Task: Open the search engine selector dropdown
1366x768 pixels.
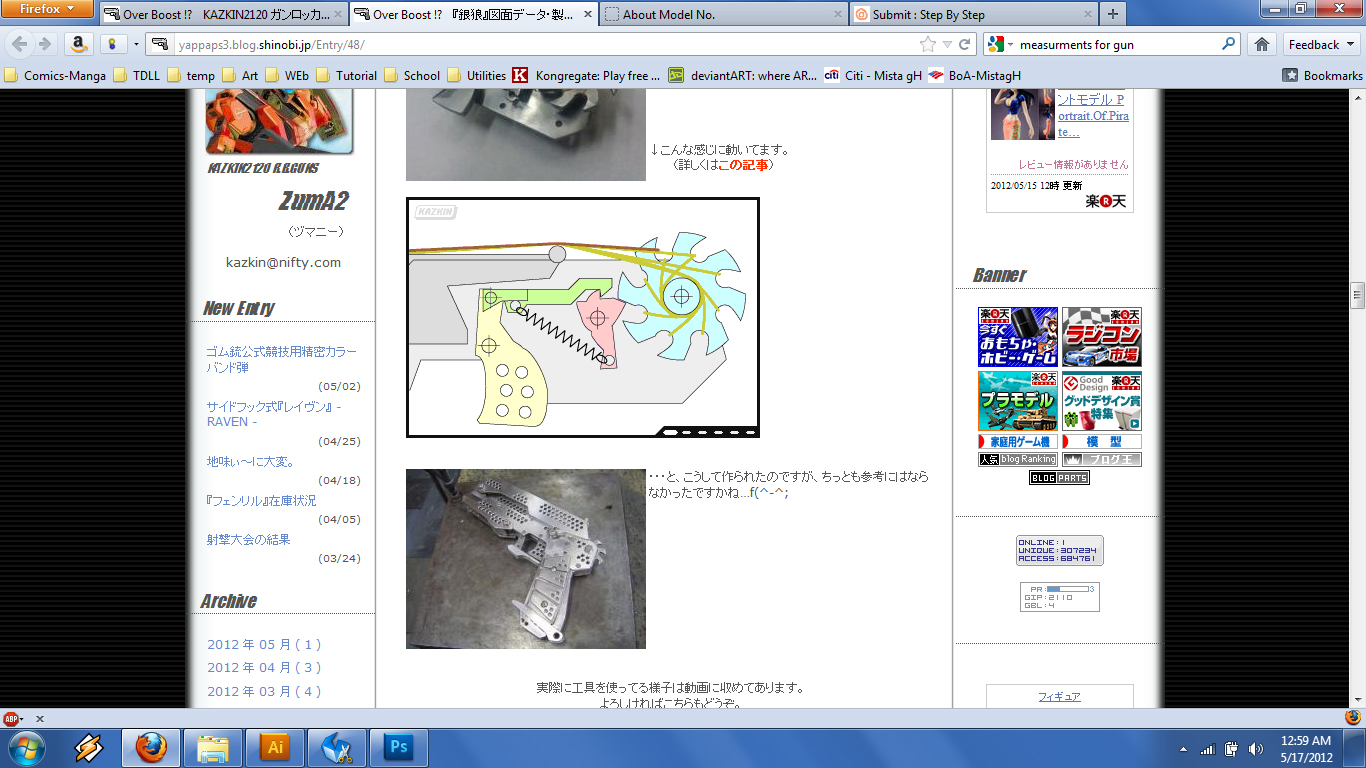Action: (x=999, y=44)
